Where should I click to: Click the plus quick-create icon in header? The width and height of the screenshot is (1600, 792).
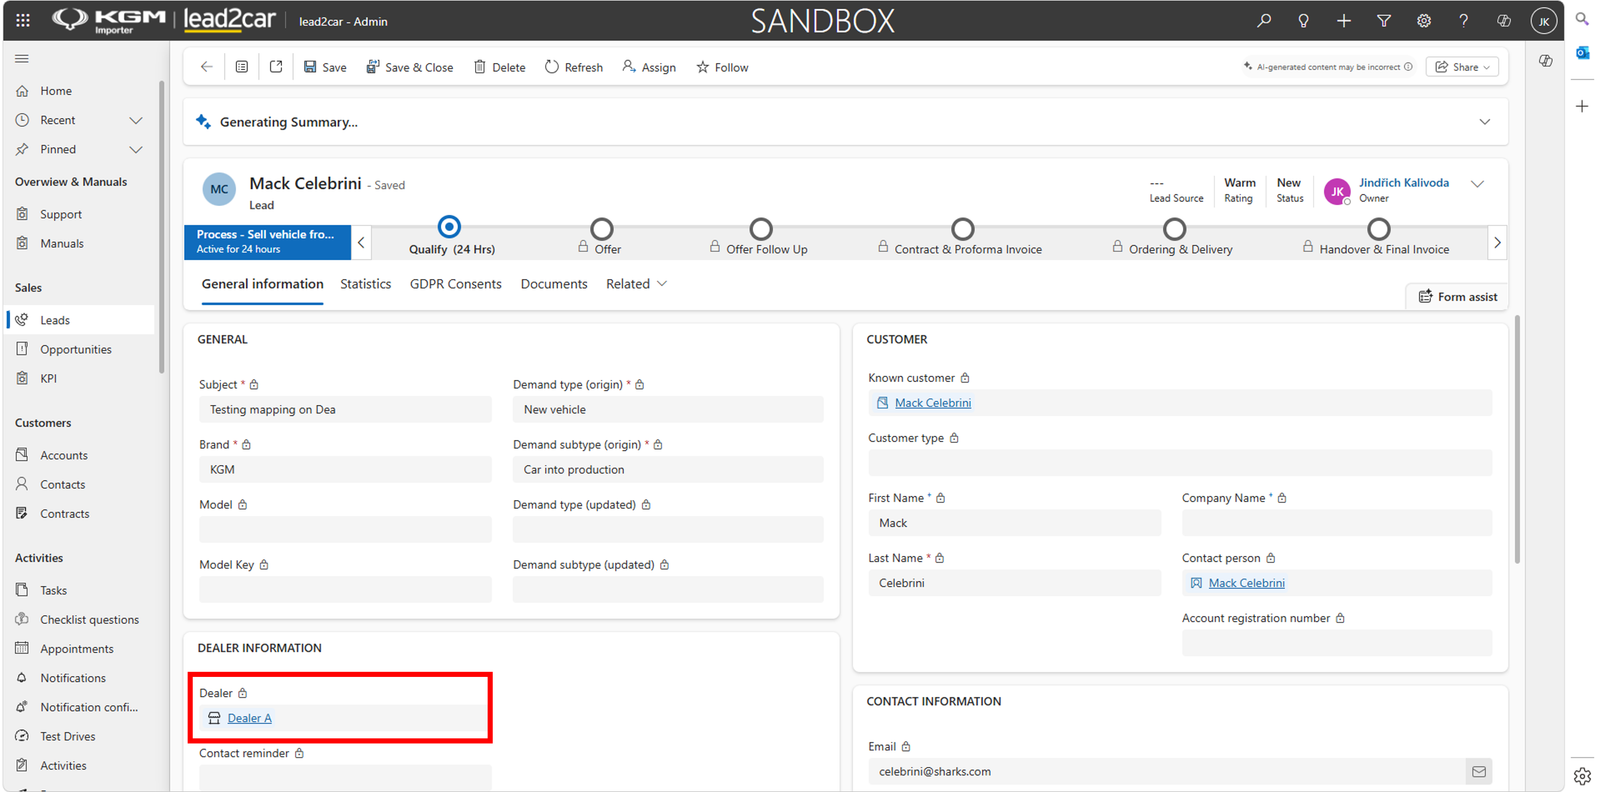[1344, 20]
